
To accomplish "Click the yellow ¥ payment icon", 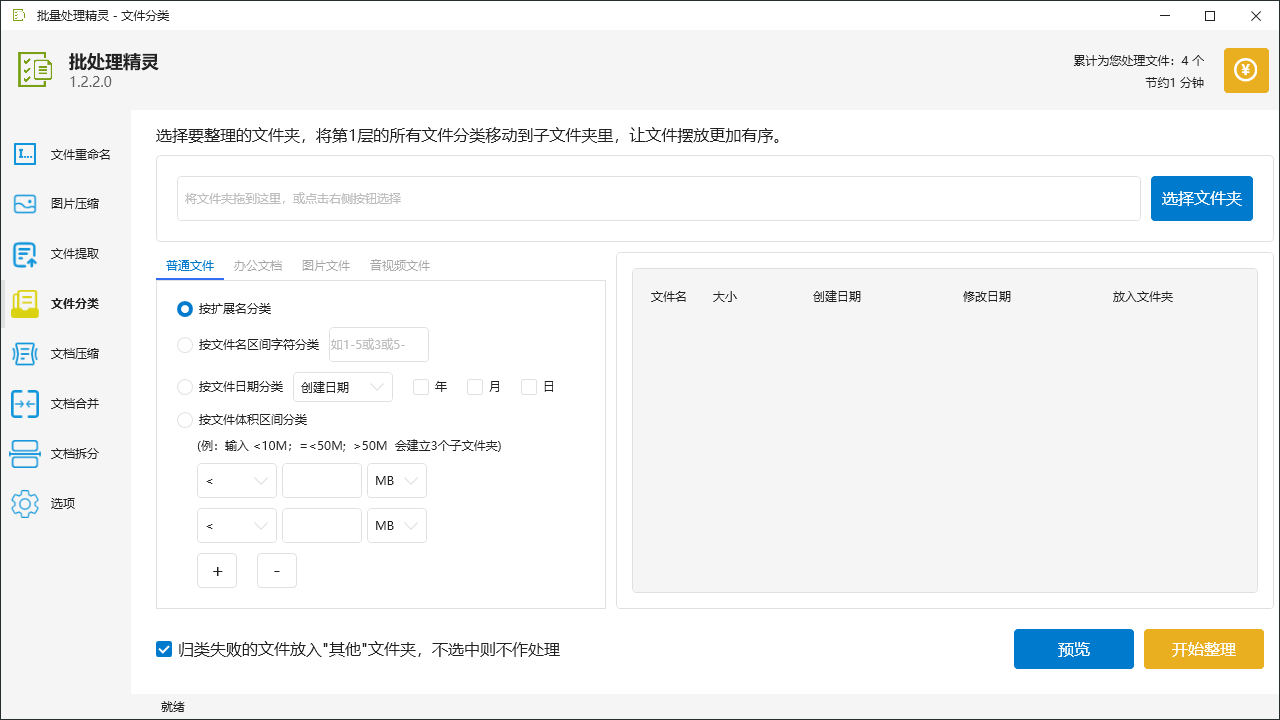I will click(1245, 70).
